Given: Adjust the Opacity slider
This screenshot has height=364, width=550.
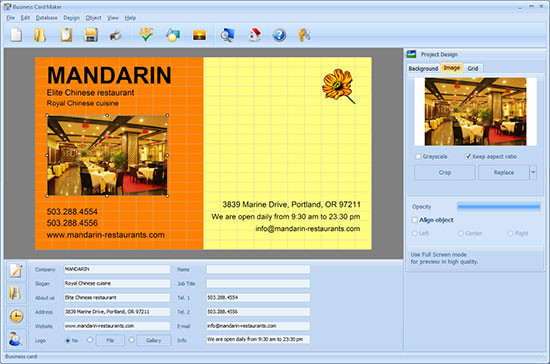Looking at the screenshot, I should coord(498,207).
